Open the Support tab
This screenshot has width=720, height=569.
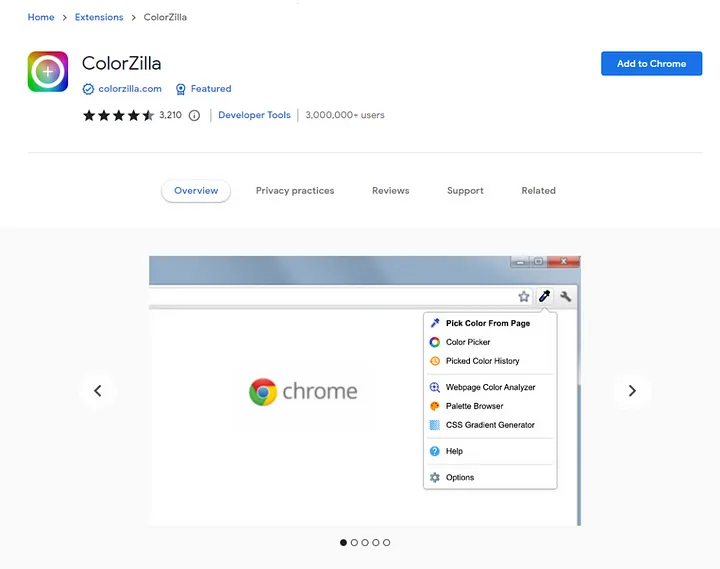[x=465, y=191]
